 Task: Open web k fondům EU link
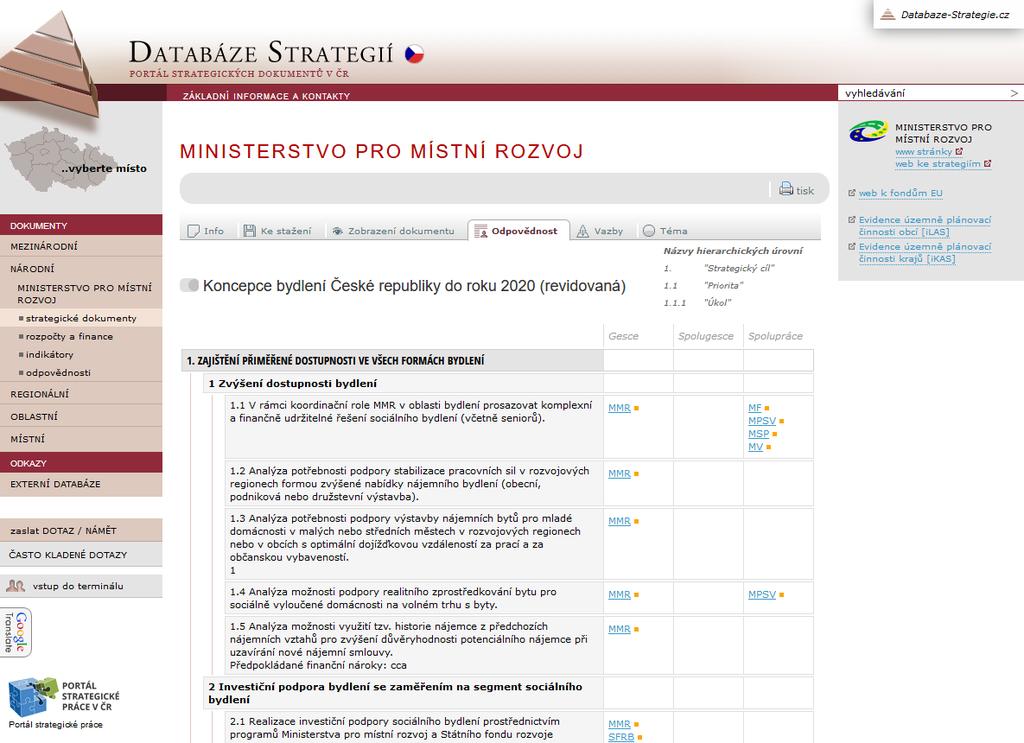click(901, 193)
